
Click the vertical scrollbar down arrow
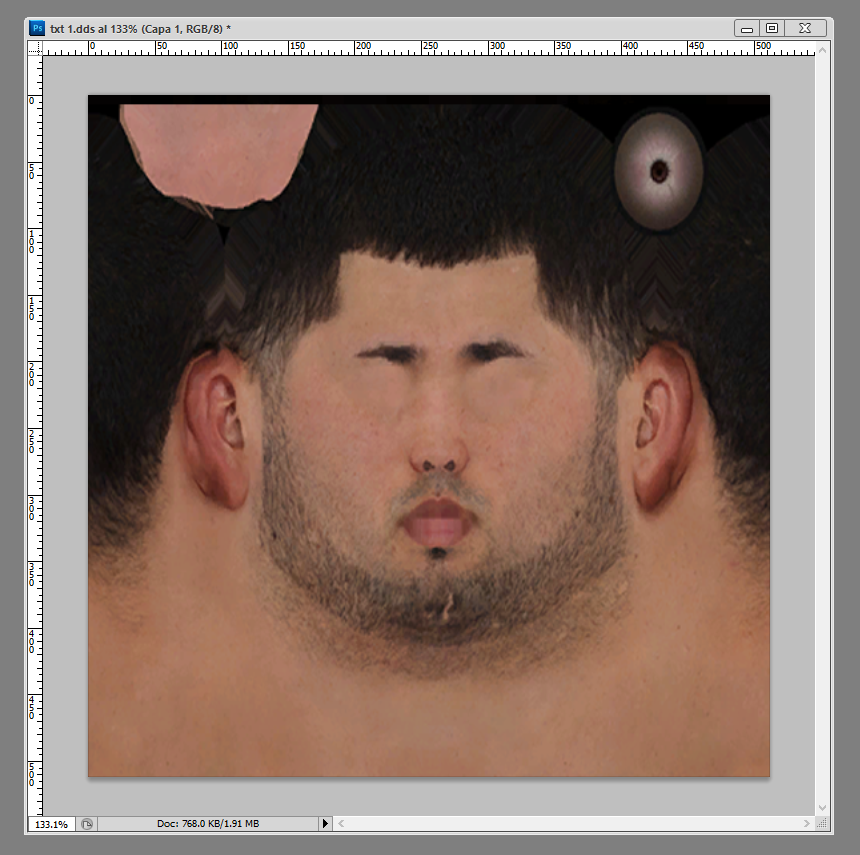(822, 807)
